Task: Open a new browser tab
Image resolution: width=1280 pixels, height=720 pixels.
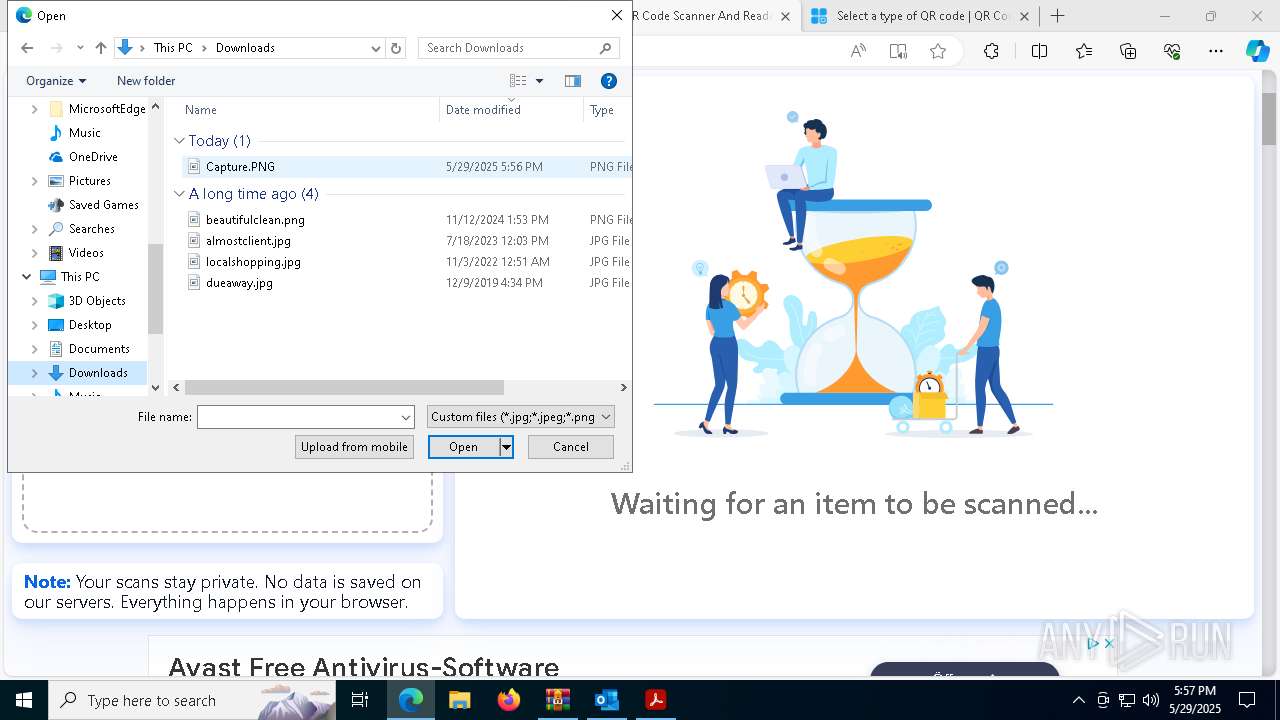Action: coord(1057,16)
